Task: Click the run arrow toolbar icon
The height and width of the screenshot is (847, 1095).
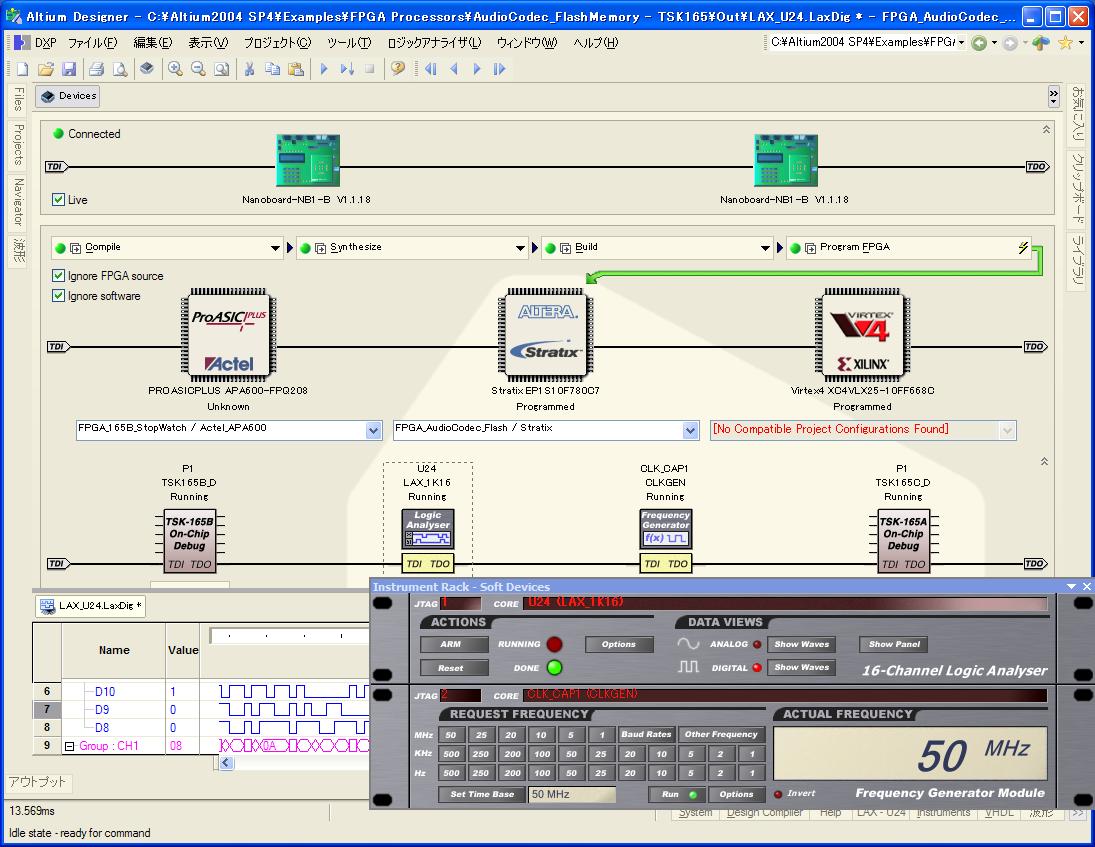Action: [x=324, y=68]
